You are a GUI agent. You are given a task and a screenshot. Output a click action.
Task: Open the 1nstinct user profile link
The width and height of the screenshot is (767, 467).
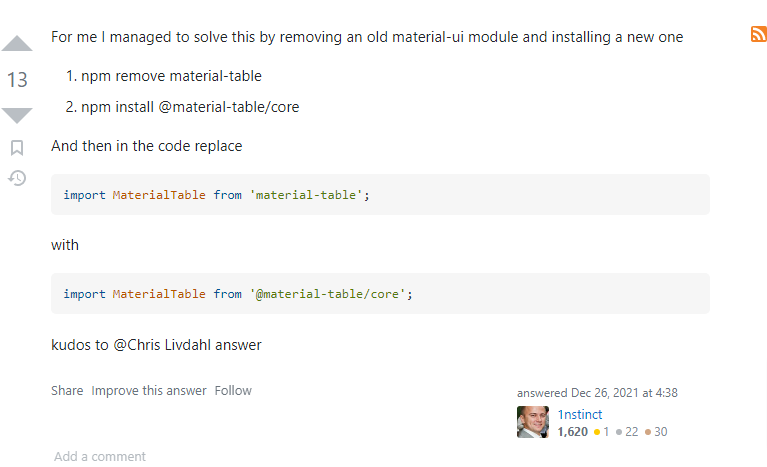click(x=580, y=414)
